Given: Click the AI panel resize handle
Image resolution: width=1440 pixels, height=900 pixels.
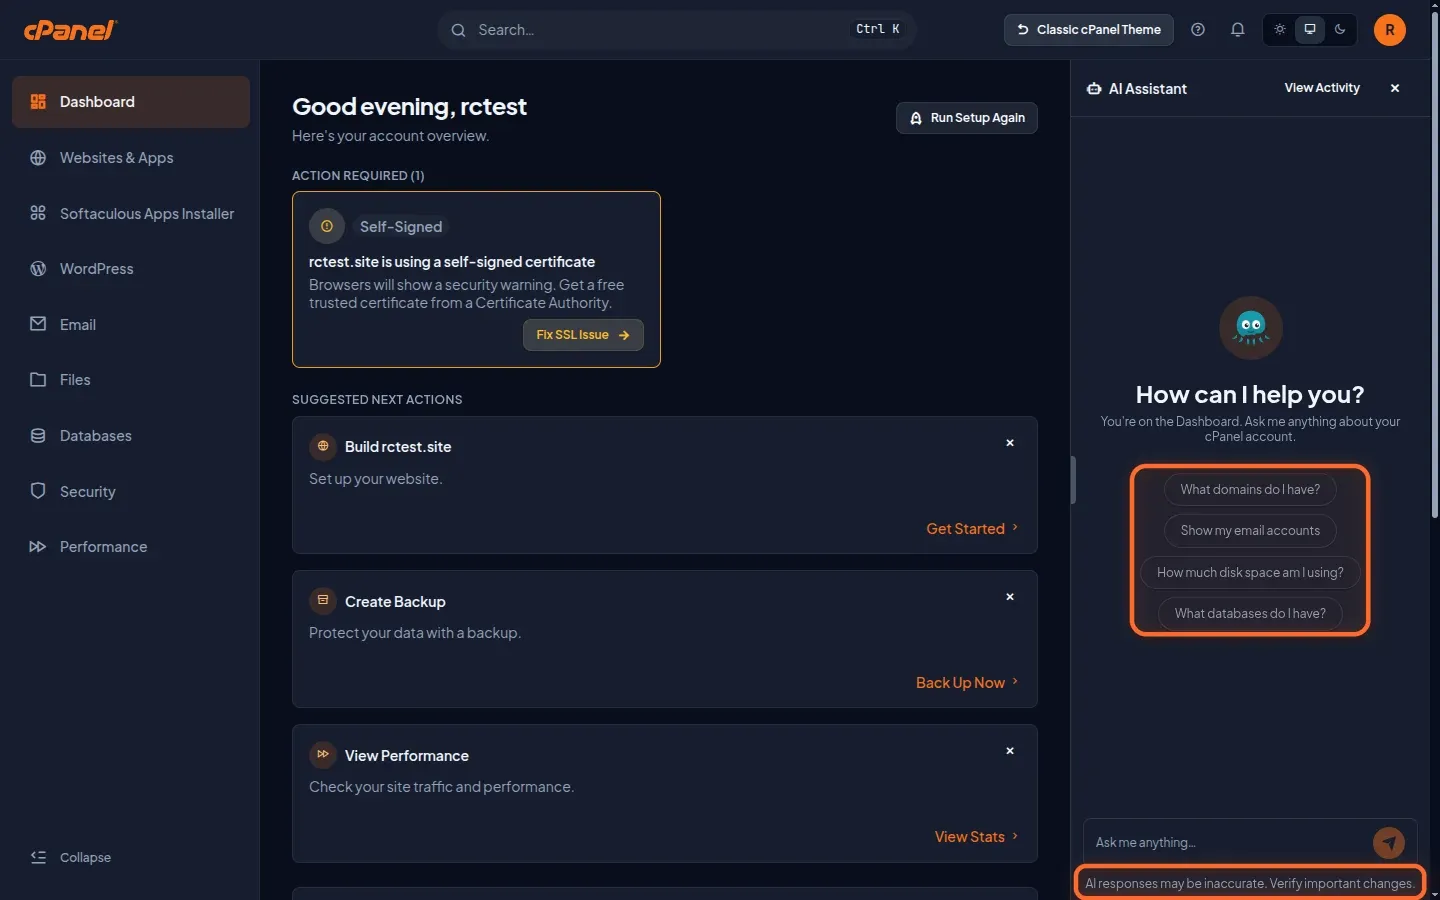Looking at the screenshot, I should click(x=1072, y=481).
